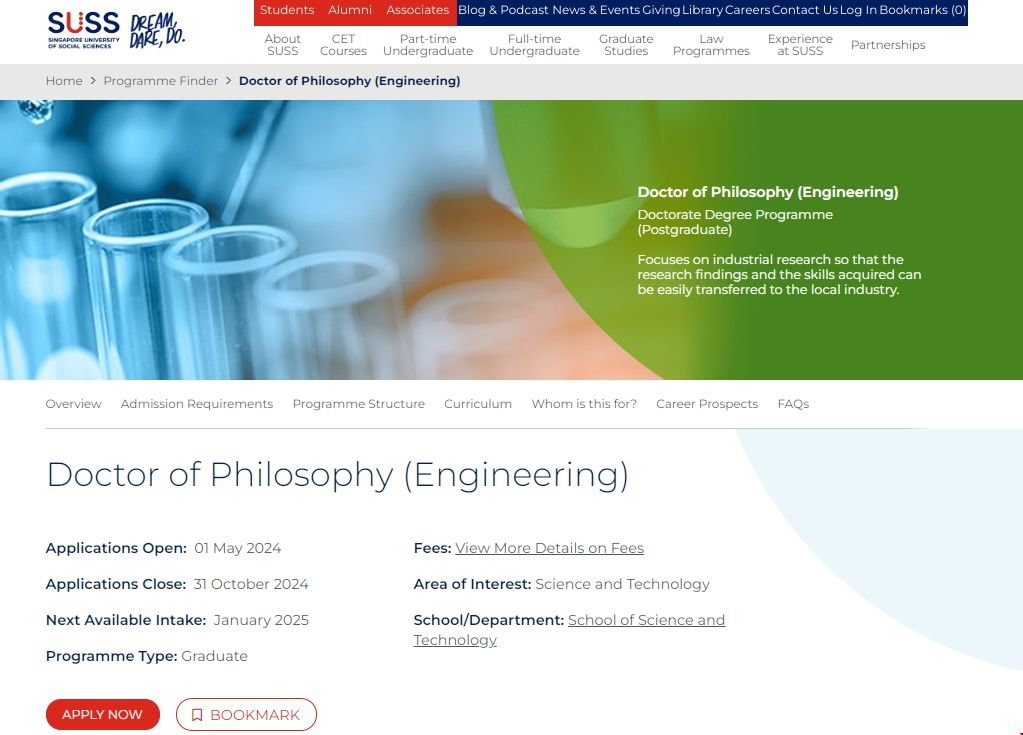Expand the CET Courses menu
This screenshot has width=1023, height=735.
click(343, 45)
